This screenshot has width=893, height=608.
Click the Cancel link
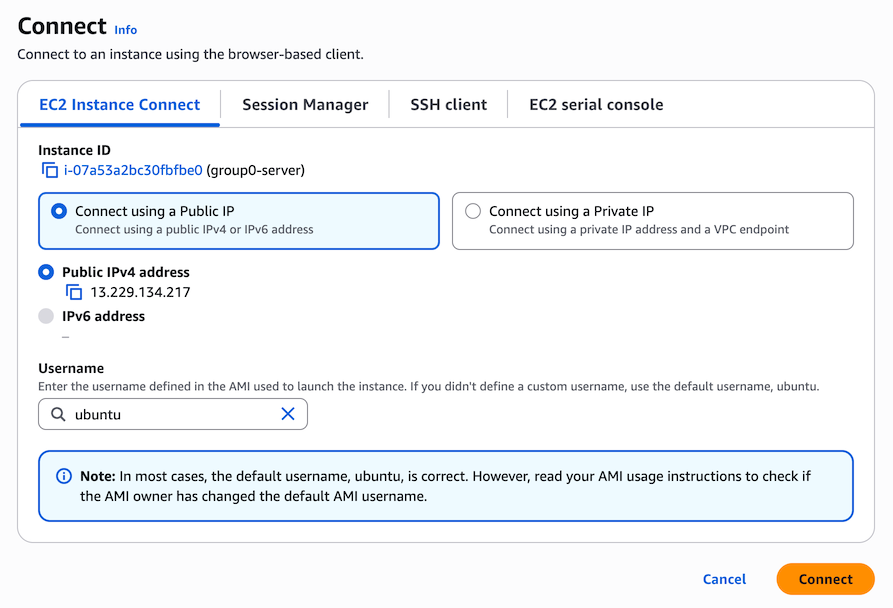click(724, 579)
